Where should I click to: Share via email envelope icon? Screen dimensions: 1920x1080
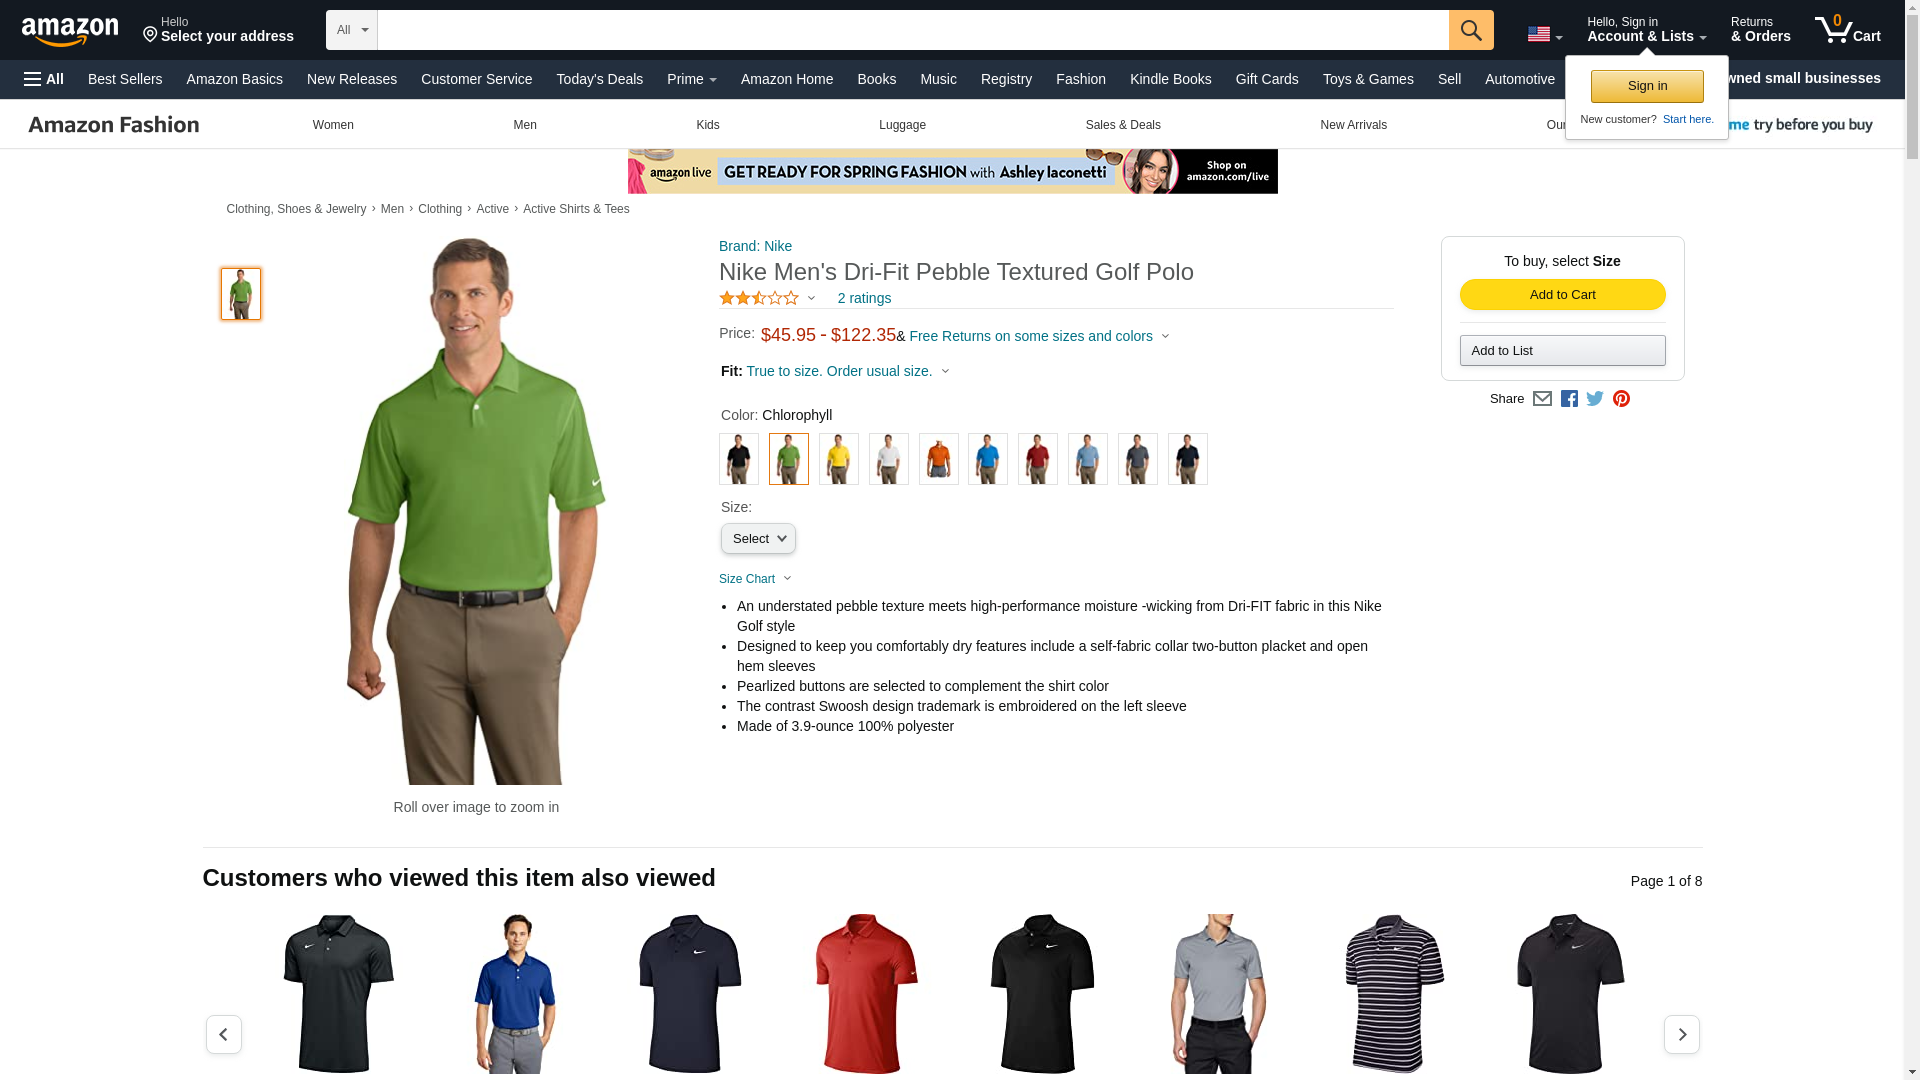click(1542, 398)
